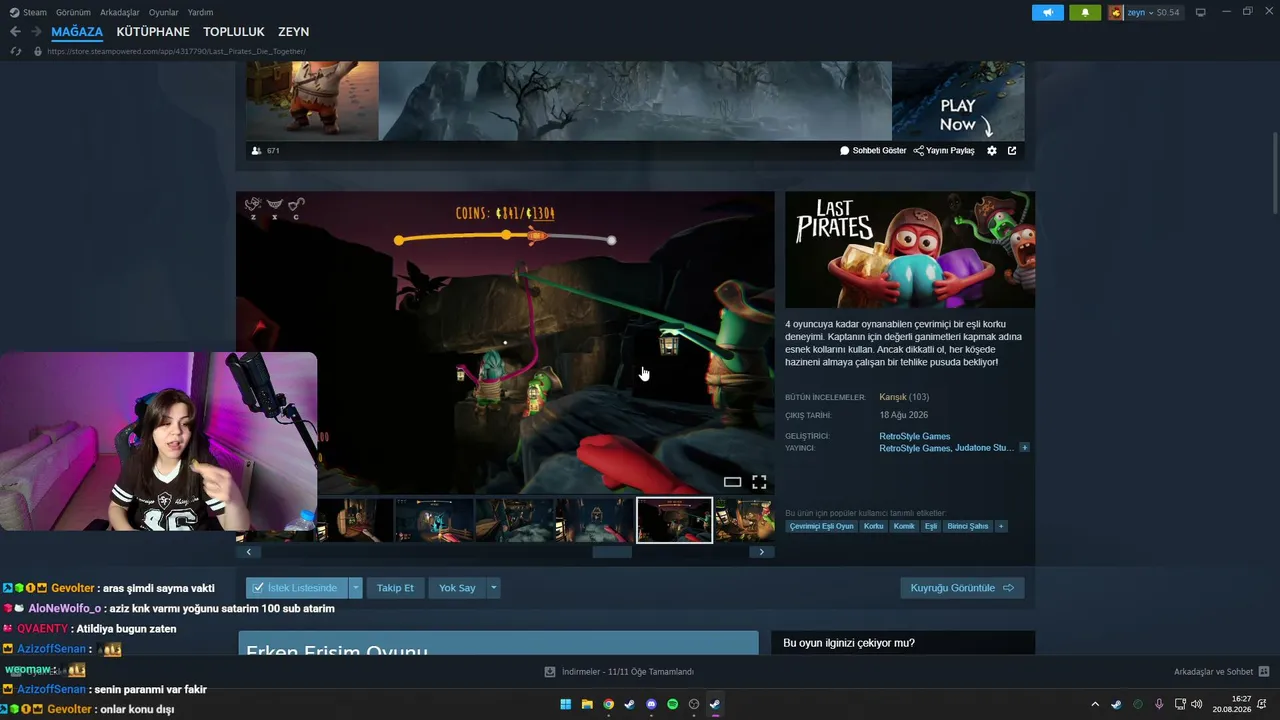The width and height of the screenshot is (1280, 720).
Task: Click the thumbnail strip horizontal scrollbar handle
Action: tap(612, 552)
